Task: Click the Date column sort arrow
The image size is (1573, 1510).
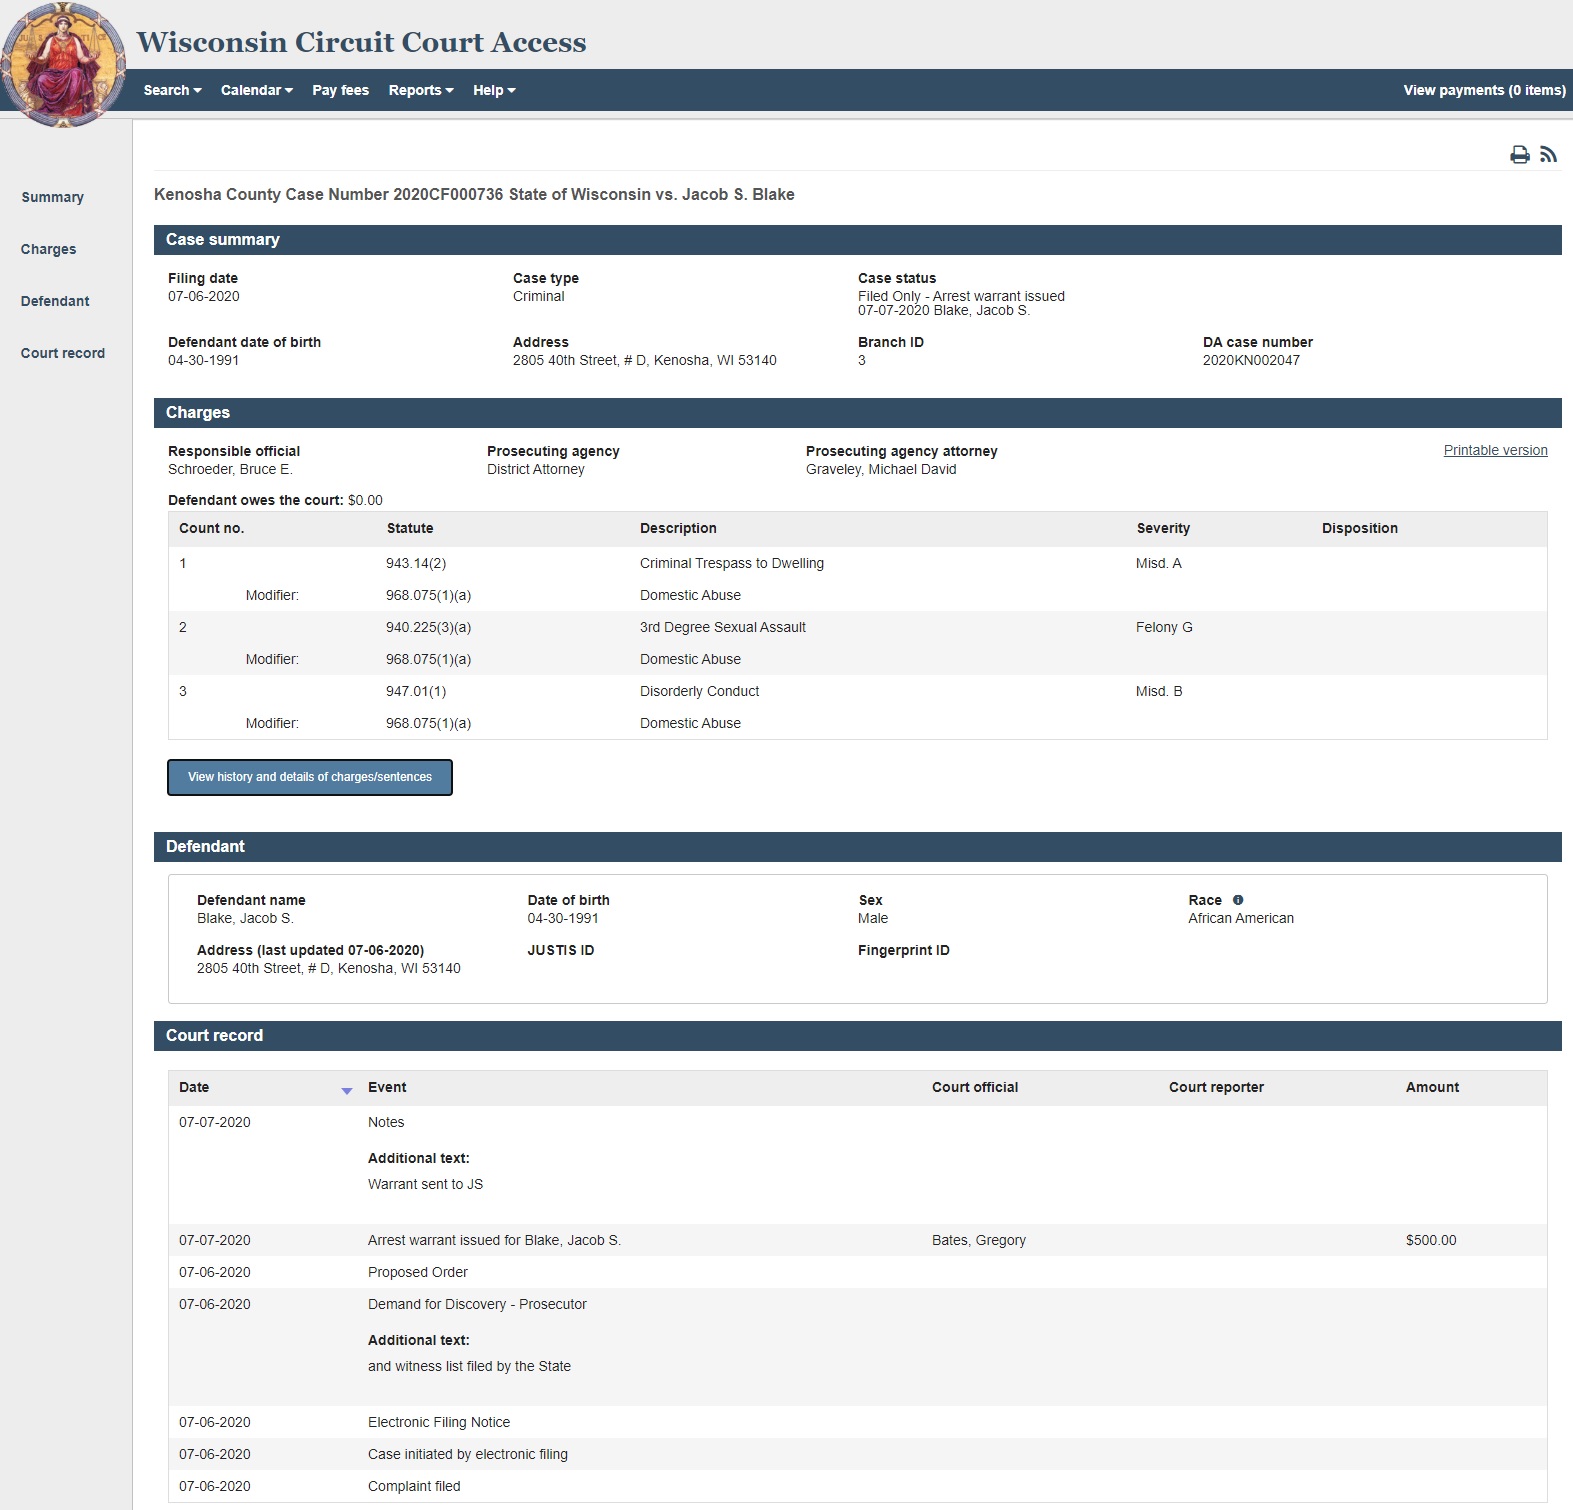Action: click(x=347, y=1091)
